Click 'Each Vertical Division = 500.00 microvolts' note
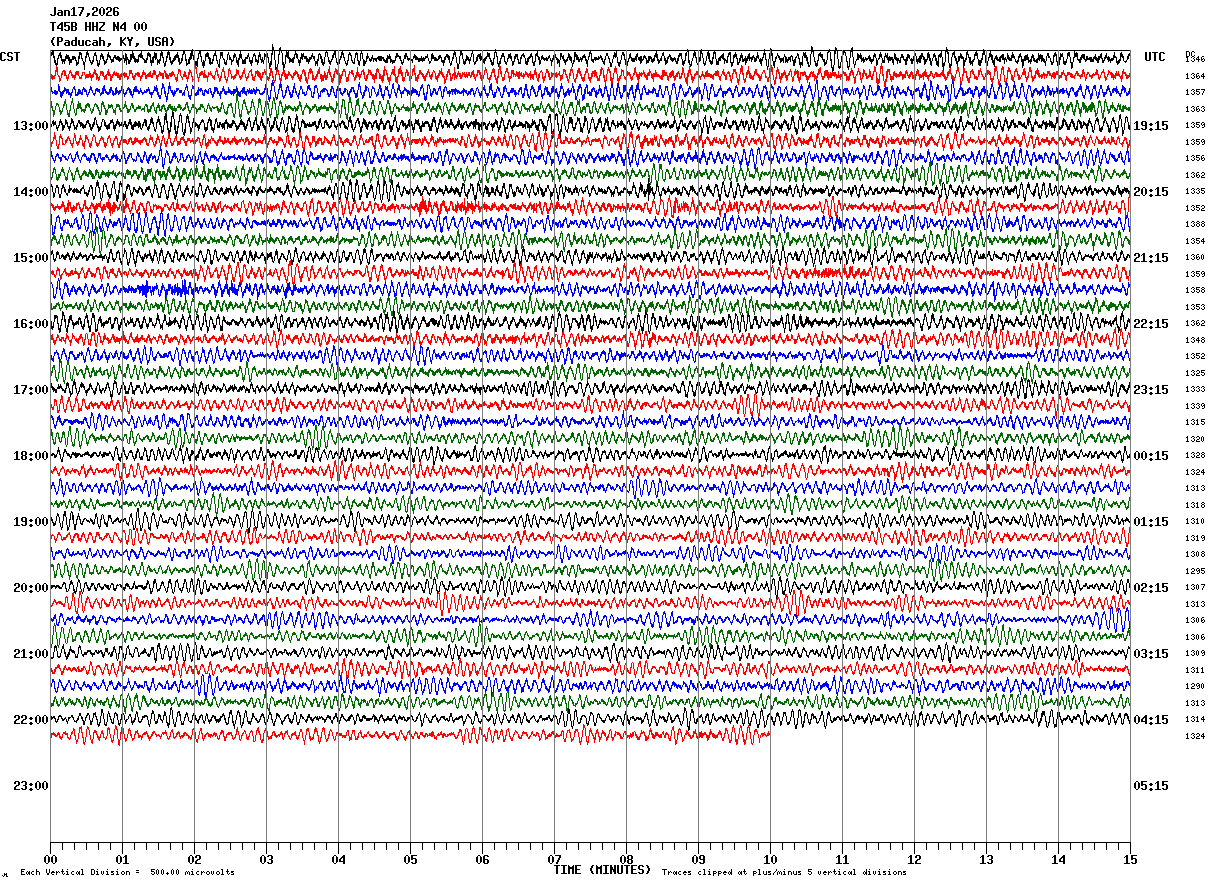Image resolution: width=1210 pixels, height=886 pixels. pos(128,873)
